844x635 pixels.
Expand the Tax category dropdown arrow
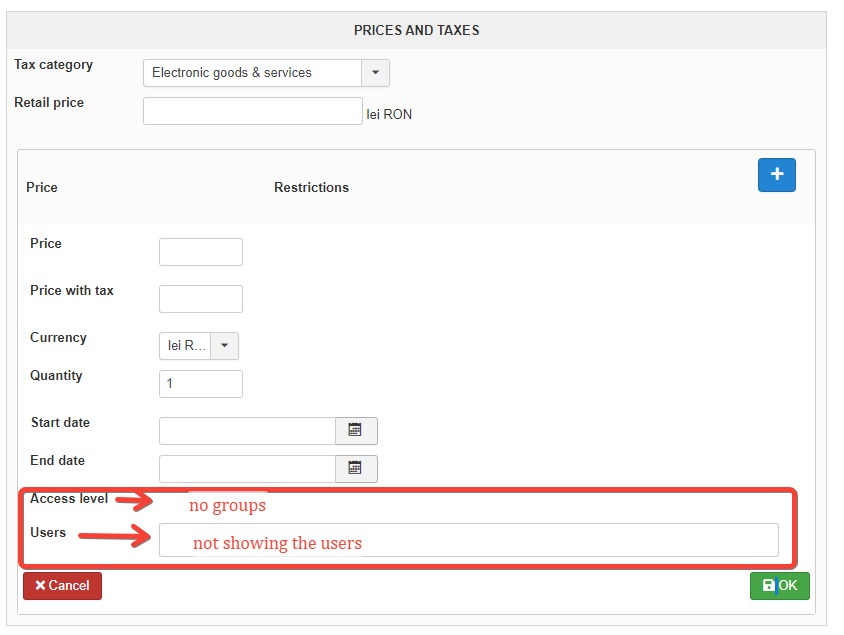pyautogui.click(x=375, y=73)
